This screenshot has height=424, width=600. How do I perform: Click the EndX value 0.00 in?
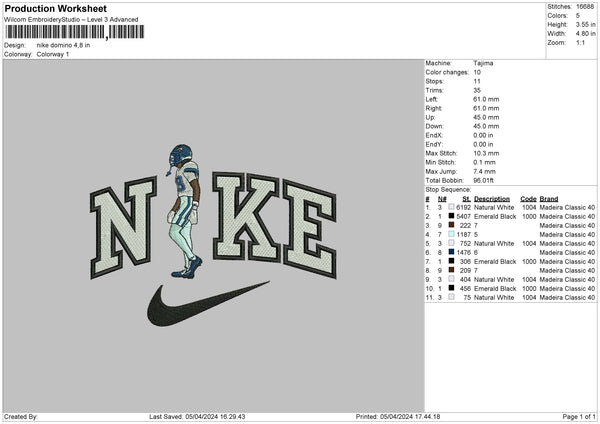[483, 135]
